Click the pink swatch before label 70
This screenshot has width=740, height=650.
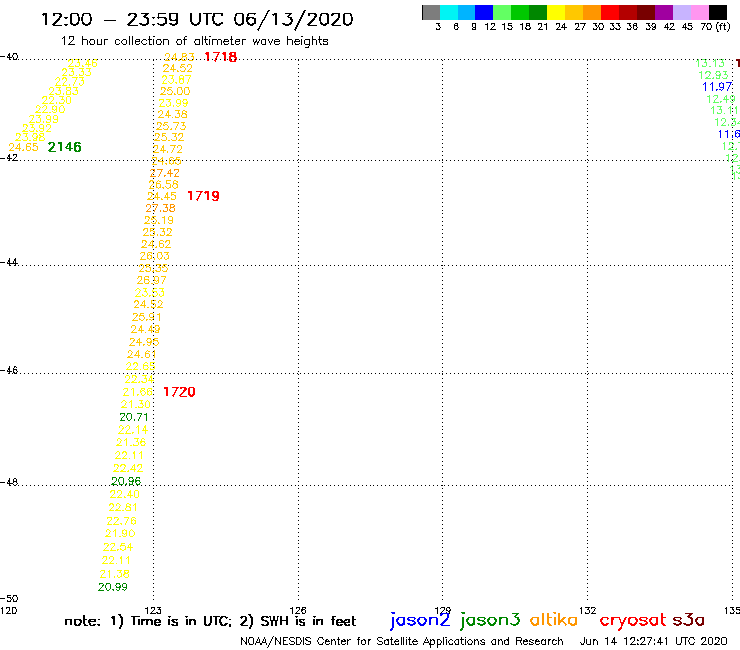pos(700,12)
